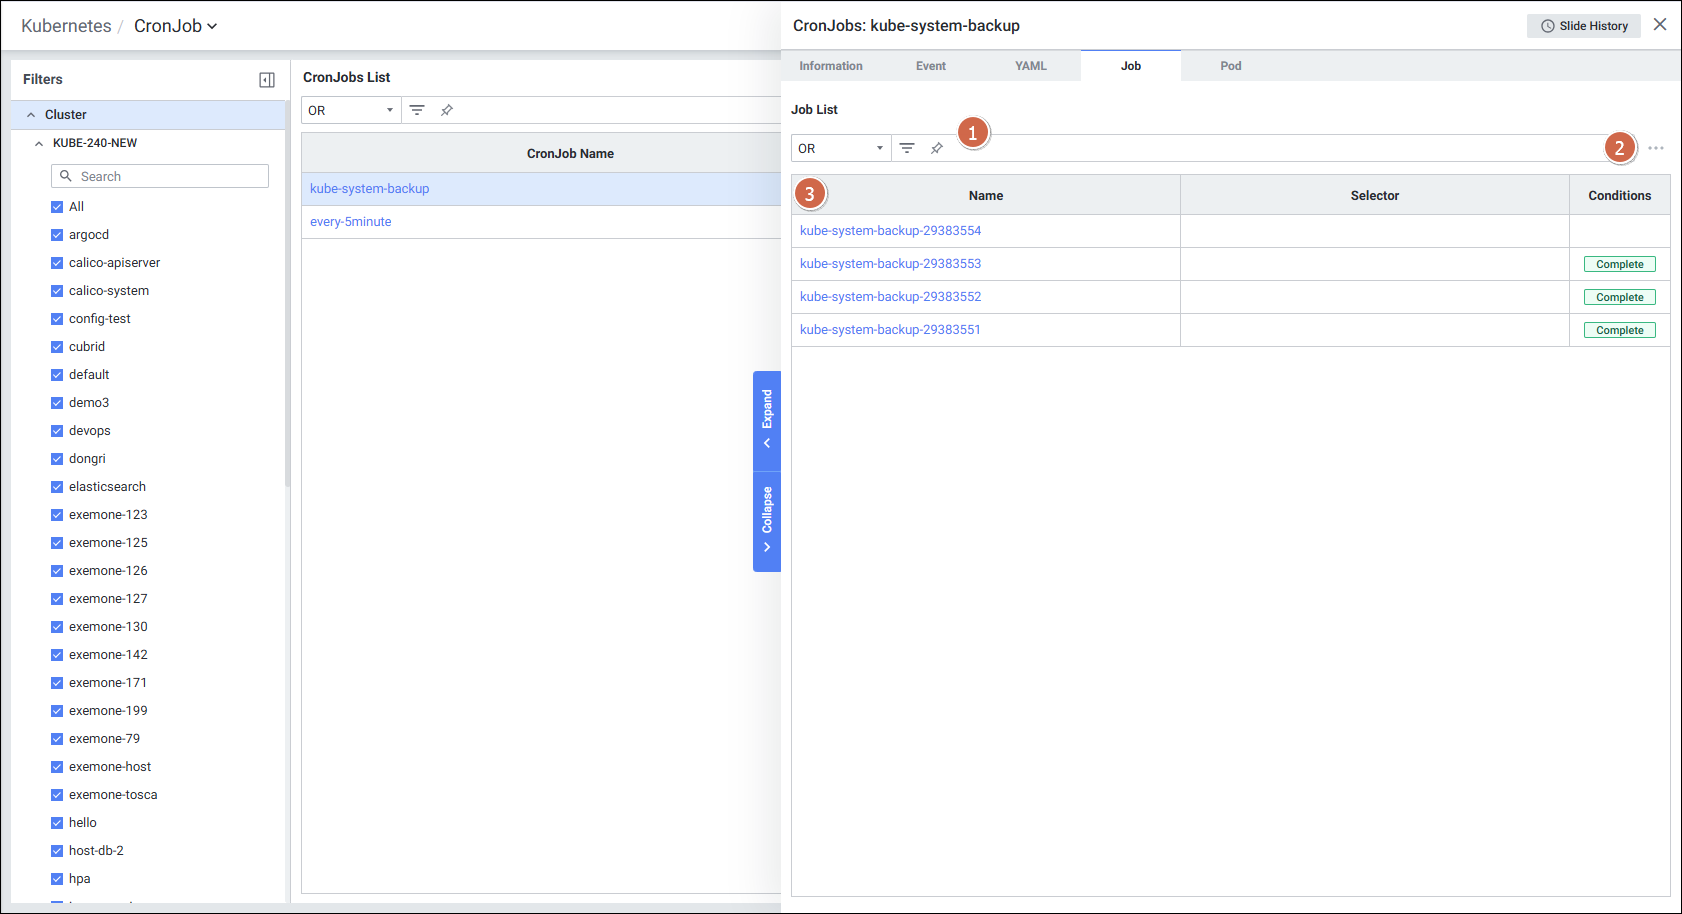The width and height of the screenshot is (1682, 914).
Task: Switch to the YAML tab
Action: (1030, 66)
